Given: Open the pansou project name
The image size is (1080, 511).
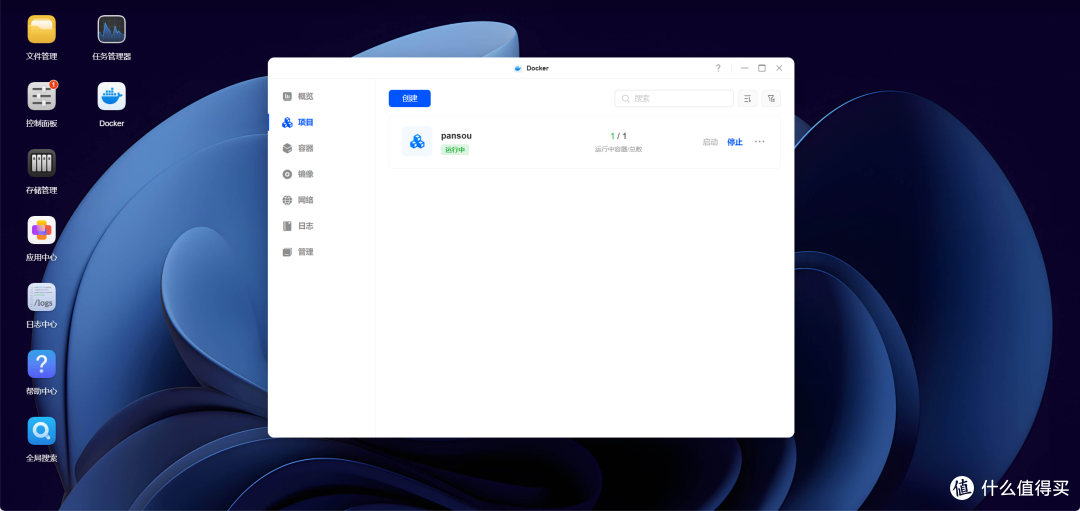Looking at the screenshot, I should point(457,136).
